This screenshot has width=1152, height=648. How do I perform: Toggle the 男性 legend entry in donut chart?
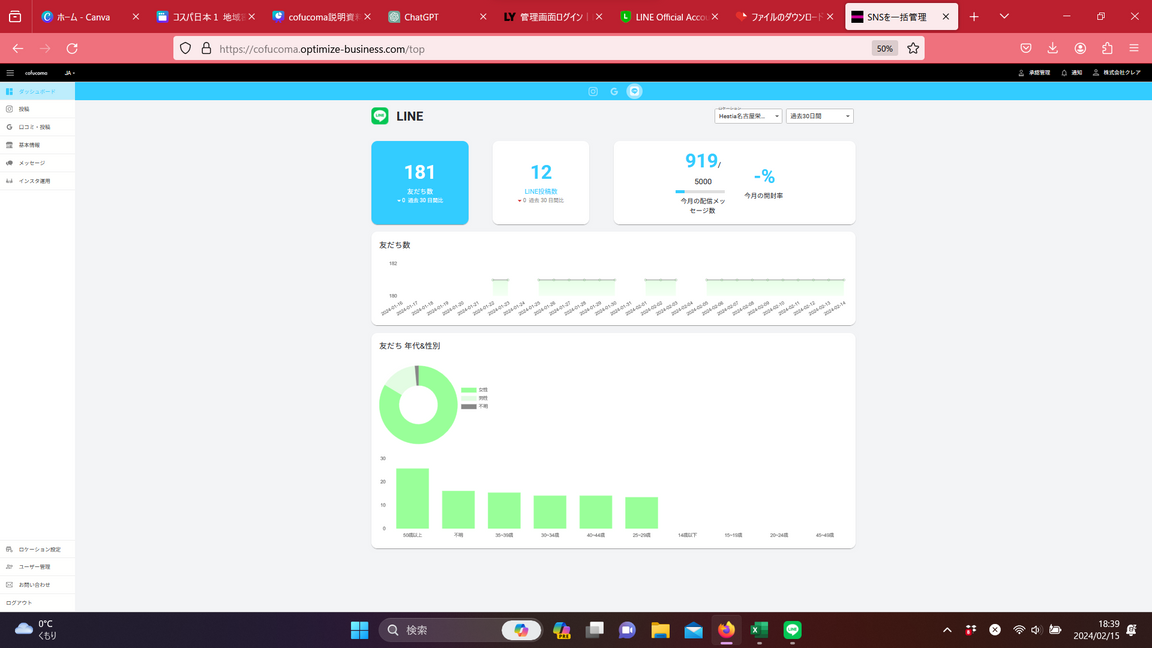[x=475, y=398]
